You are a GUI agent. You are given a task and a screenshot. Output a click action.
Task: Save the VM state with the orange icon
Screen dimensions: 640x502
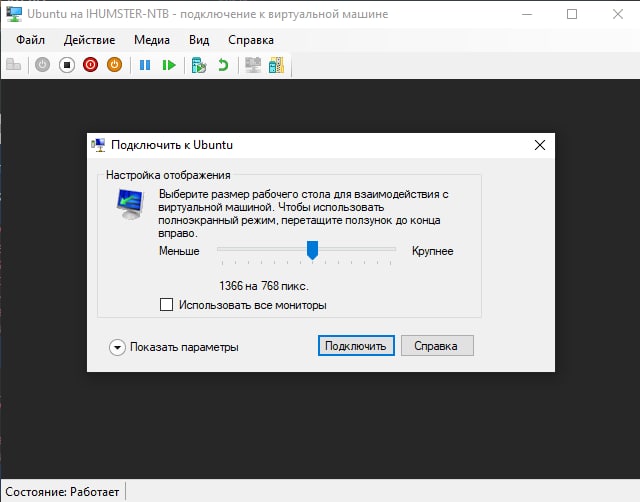[x=115, y=65]
